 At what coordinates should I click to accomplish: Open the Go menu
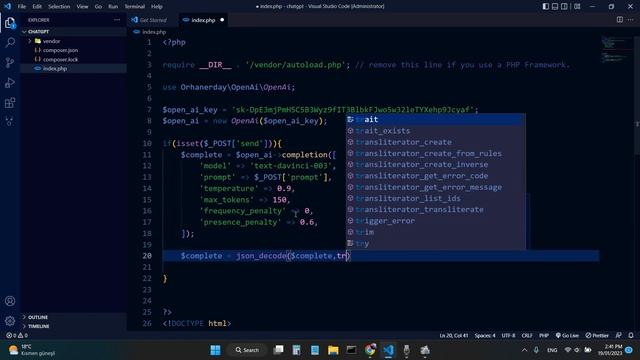click(98, 7)
